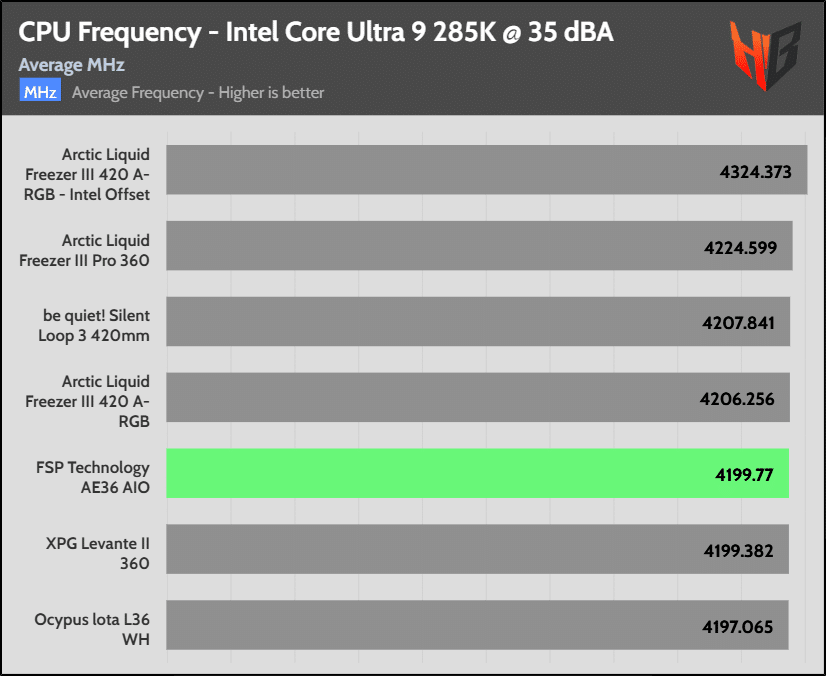Screen dimensions: 826x676
Task: Select the be quiet! Silent Loop 3 bar
Action: (478, 321)
